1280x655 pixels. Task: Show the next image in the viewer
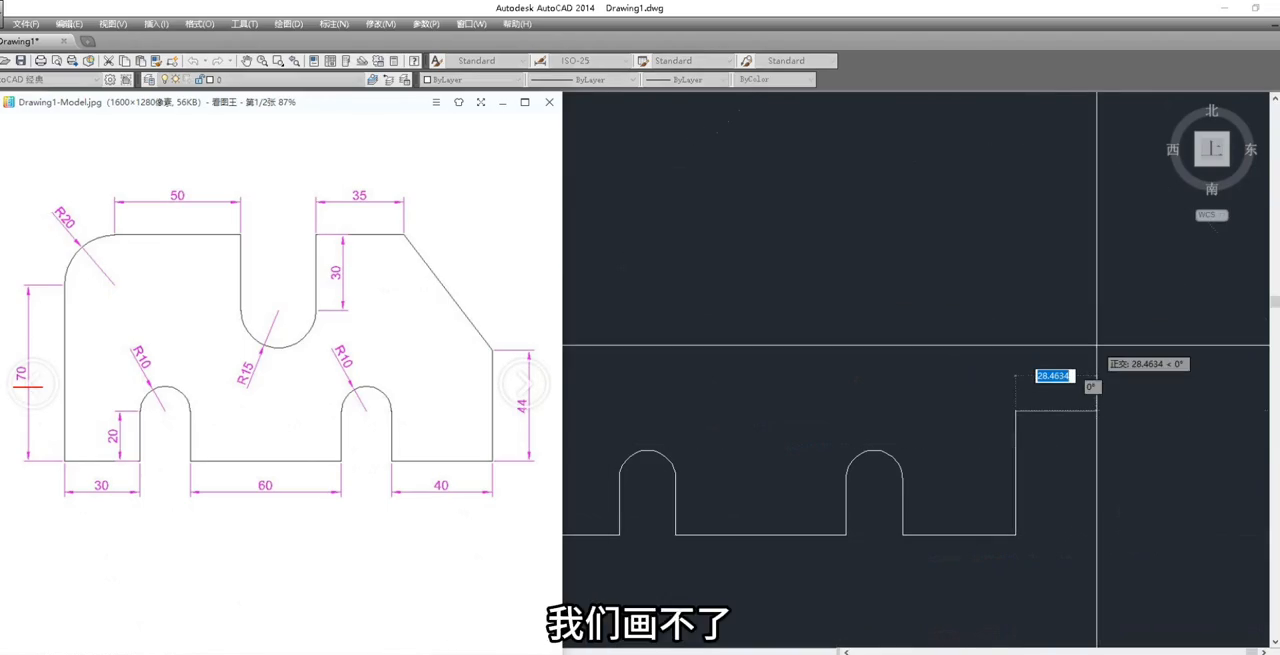click(x=522, y=382)
